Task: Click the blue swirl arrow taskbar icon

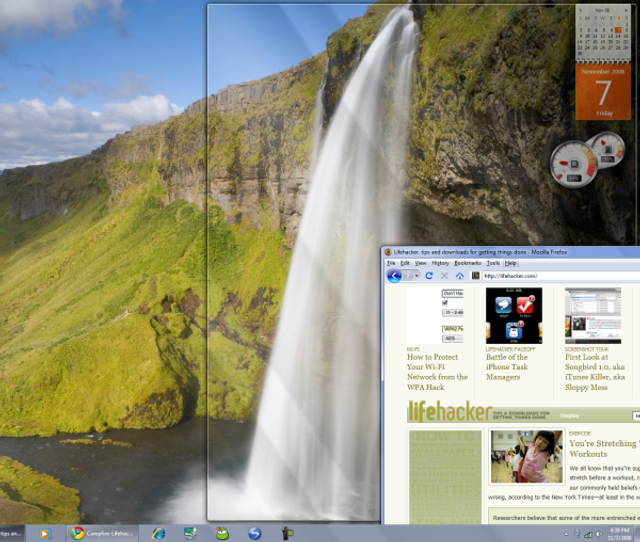Action: (x=255, y=533)
